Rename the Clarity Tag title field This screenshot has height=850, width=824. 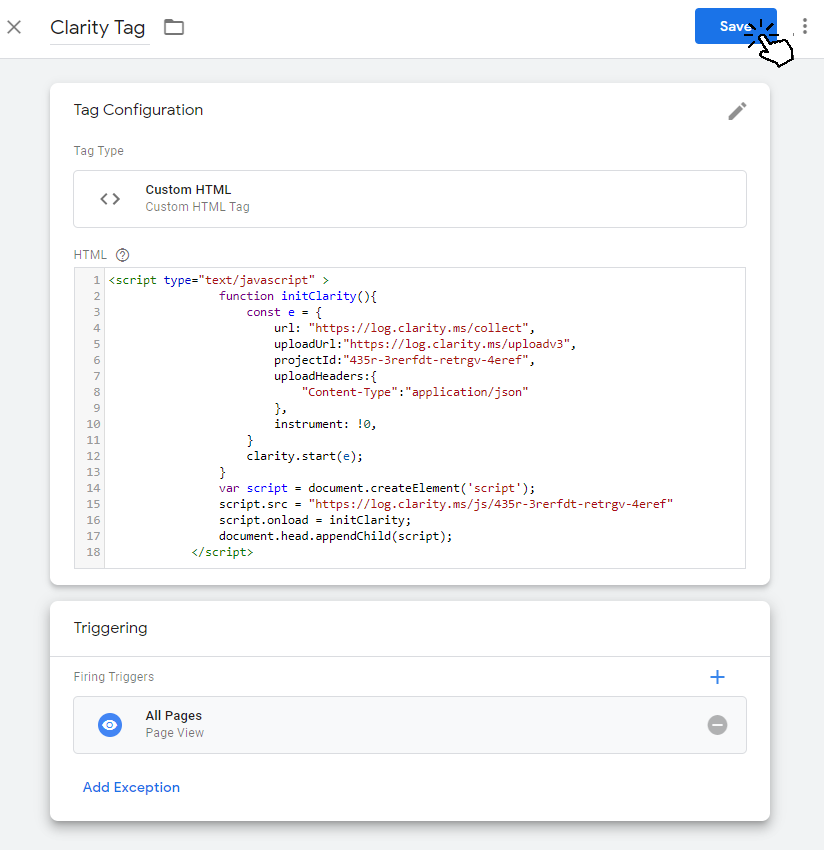point(98,28)
